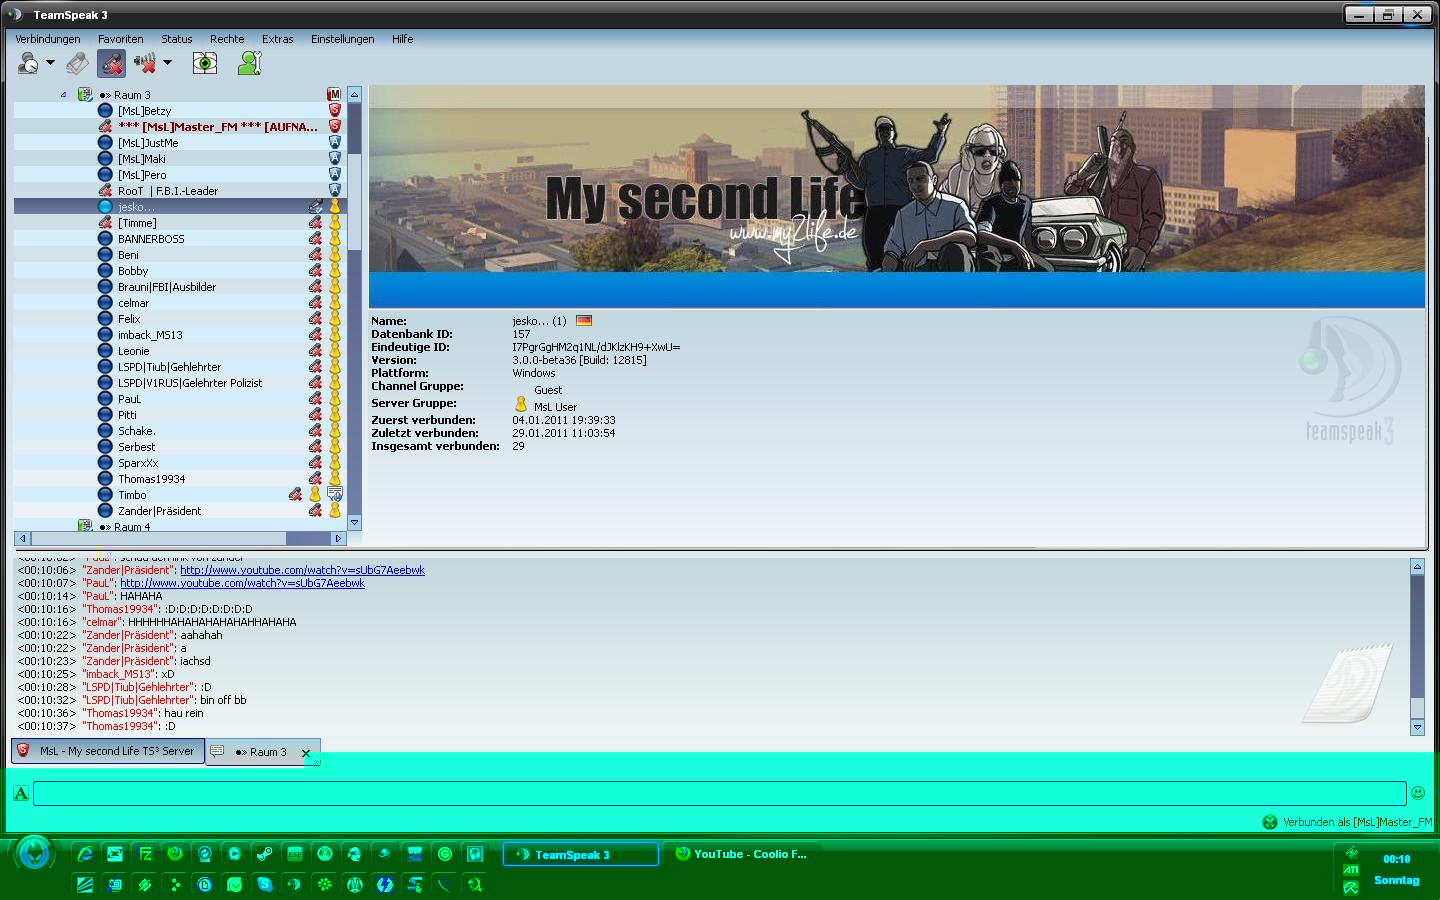Launch FileZilla from quick launch
The height and width of the screenshot is (900, 1440).
pyautogui.click(x=145, y=854)
